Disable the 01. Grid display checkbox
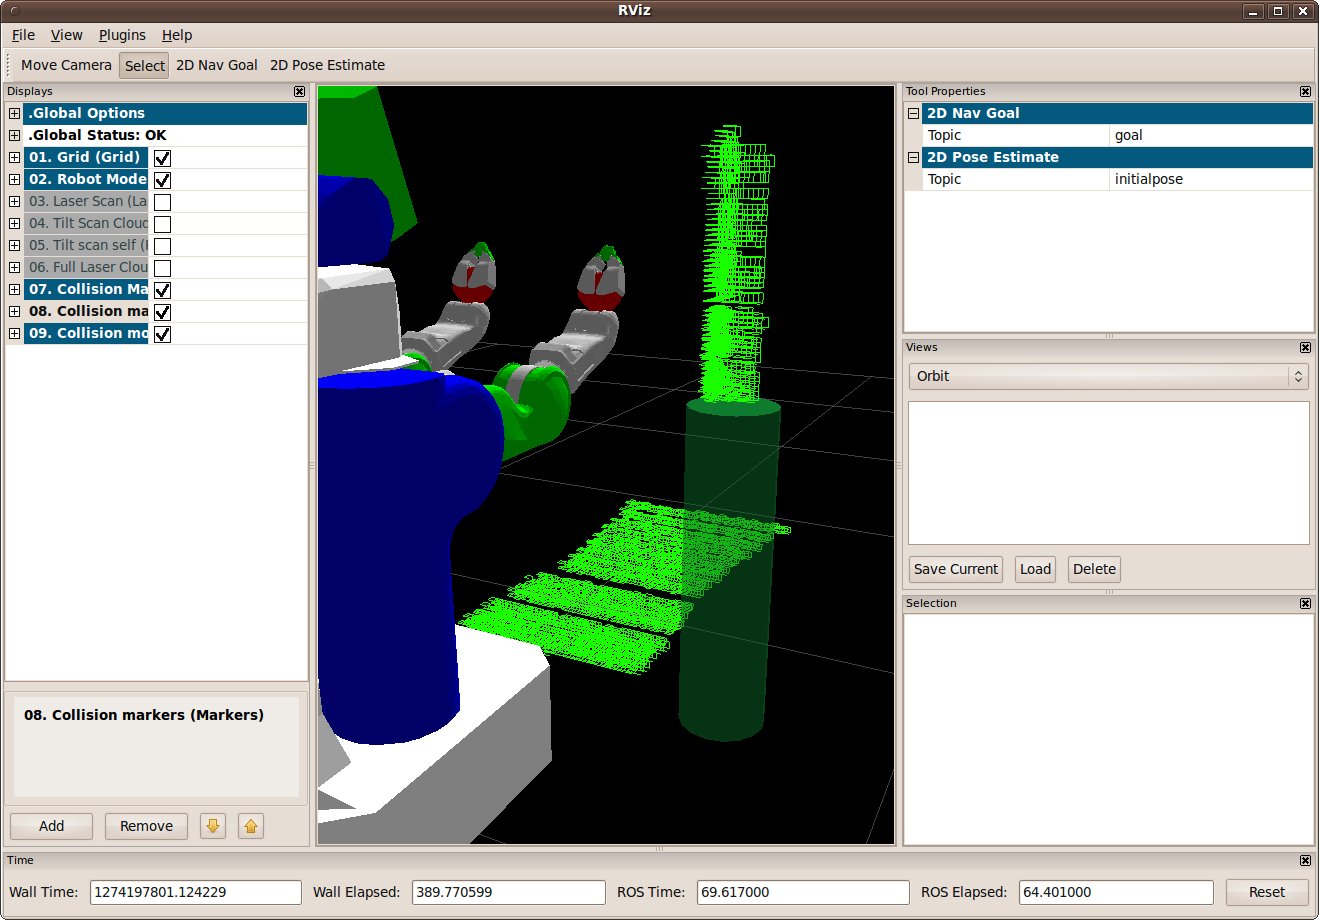This screenshot has height=920, width=1319. (163, 158)
